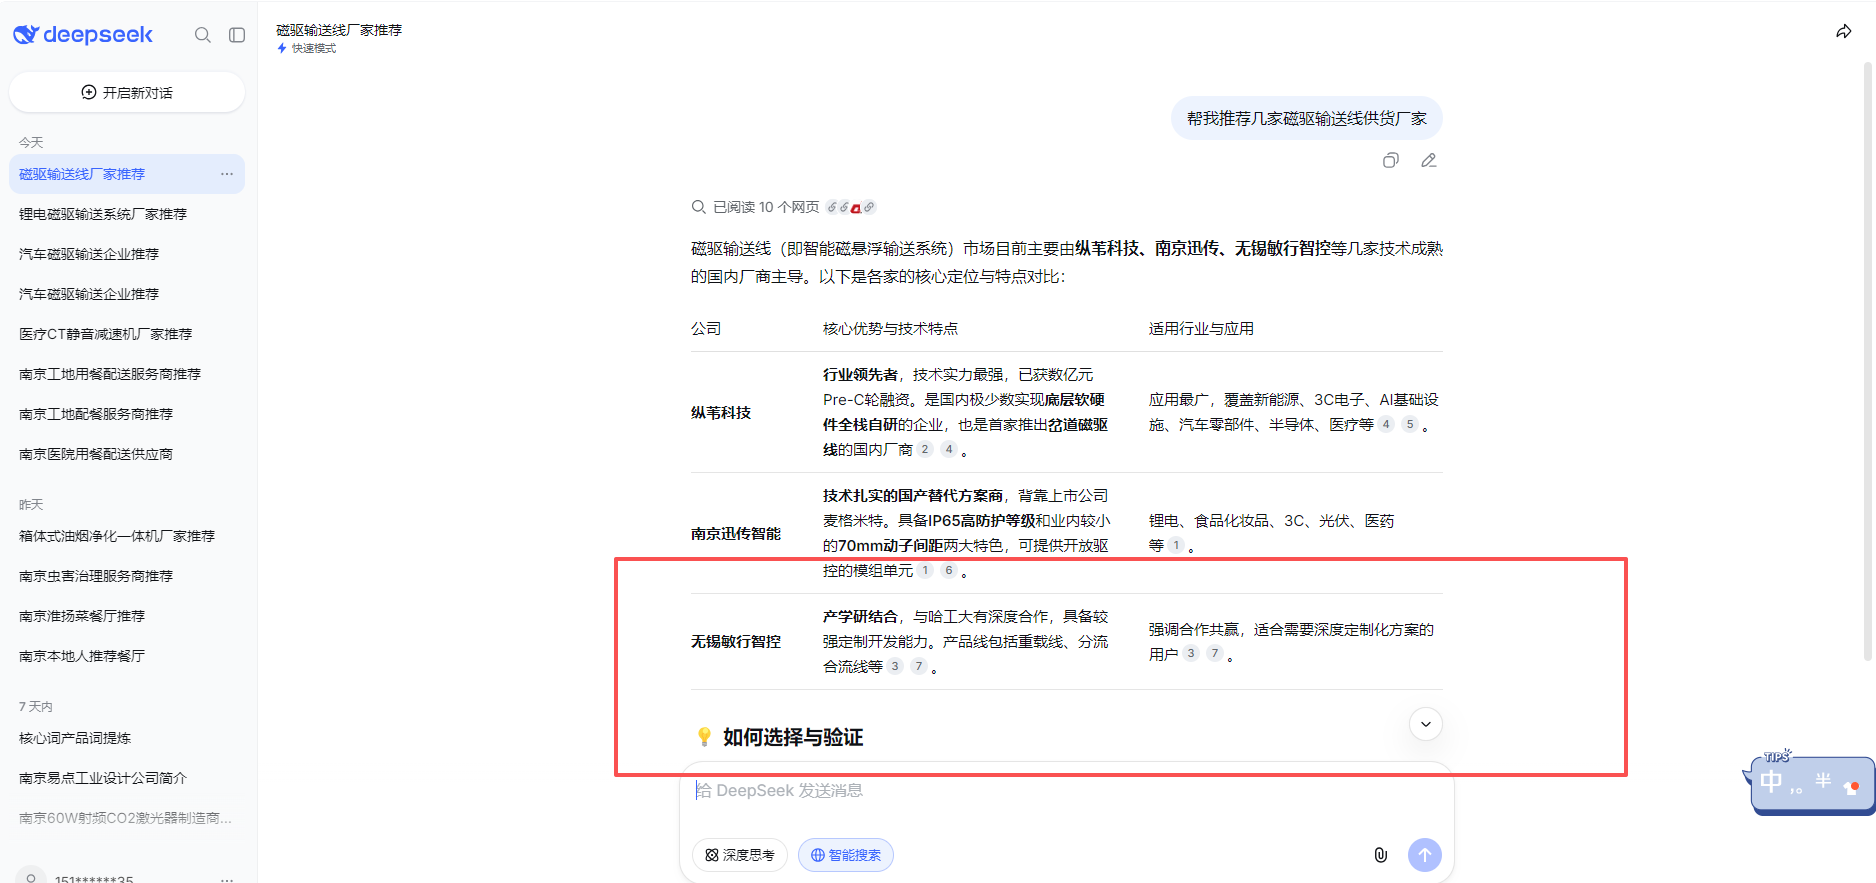1876x883 pixels.
Task: Click the 南京迅传智能 company name cell
Action: tap(736, 533)
